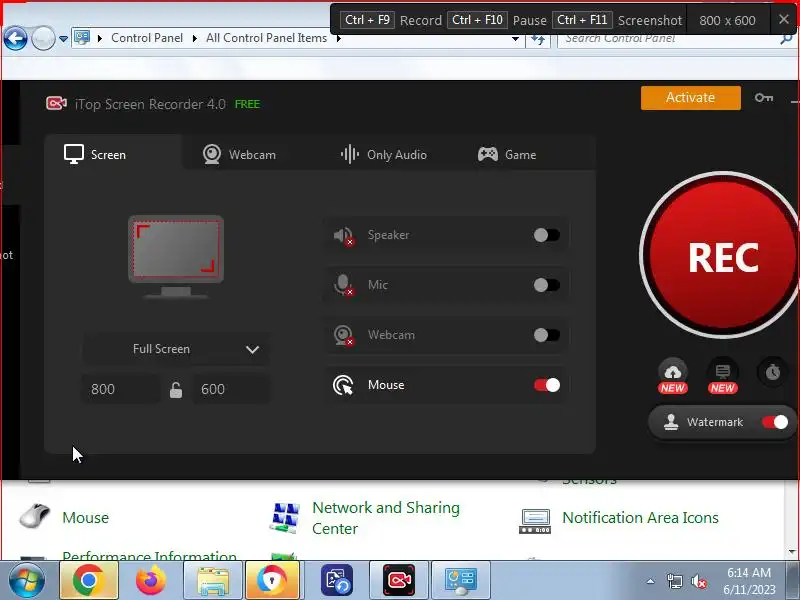Click the Back arrow in Control Panel

coord(15,38)
